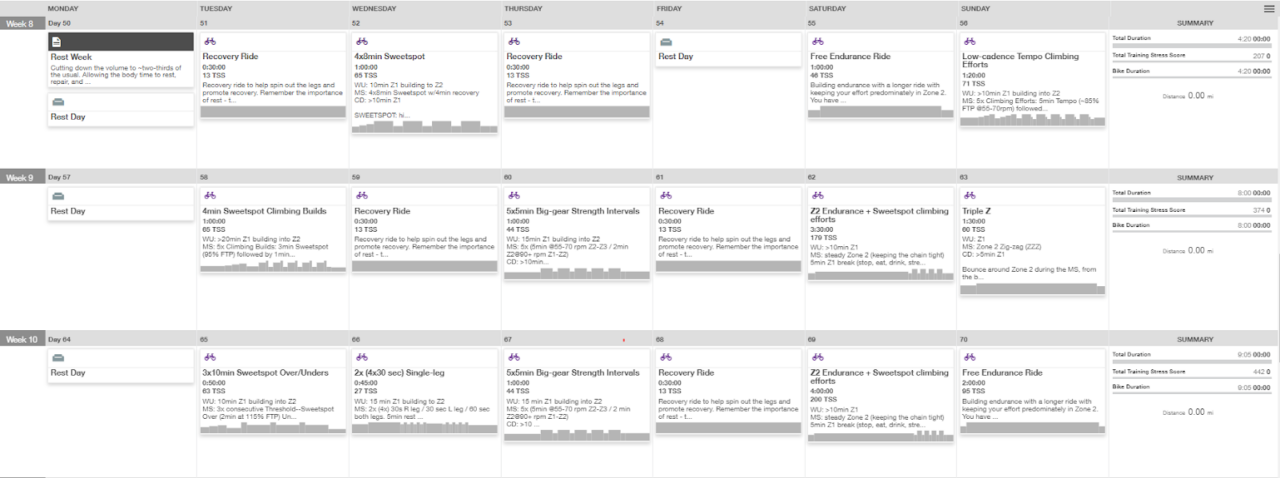Click the note icon on Rest Week card

click(x=57, y=42)
